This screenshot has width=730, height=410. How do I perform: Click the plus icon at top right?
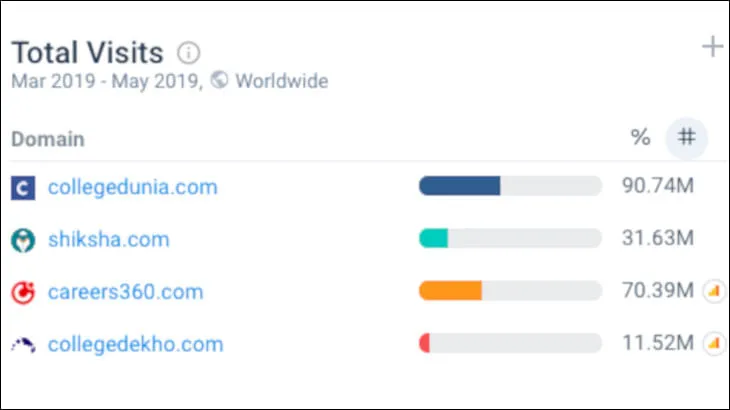712,47
